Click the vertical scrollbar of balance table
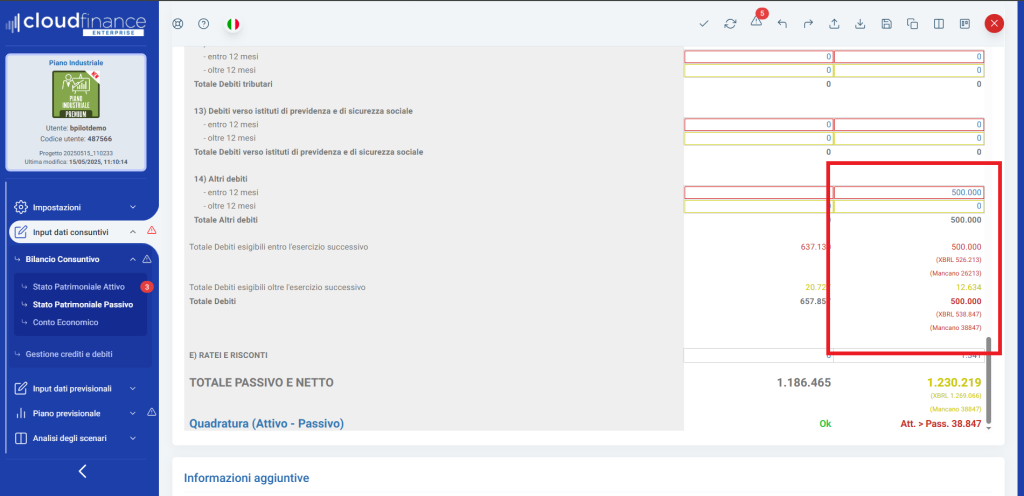The image size is (1024, 496). [990, 379]
